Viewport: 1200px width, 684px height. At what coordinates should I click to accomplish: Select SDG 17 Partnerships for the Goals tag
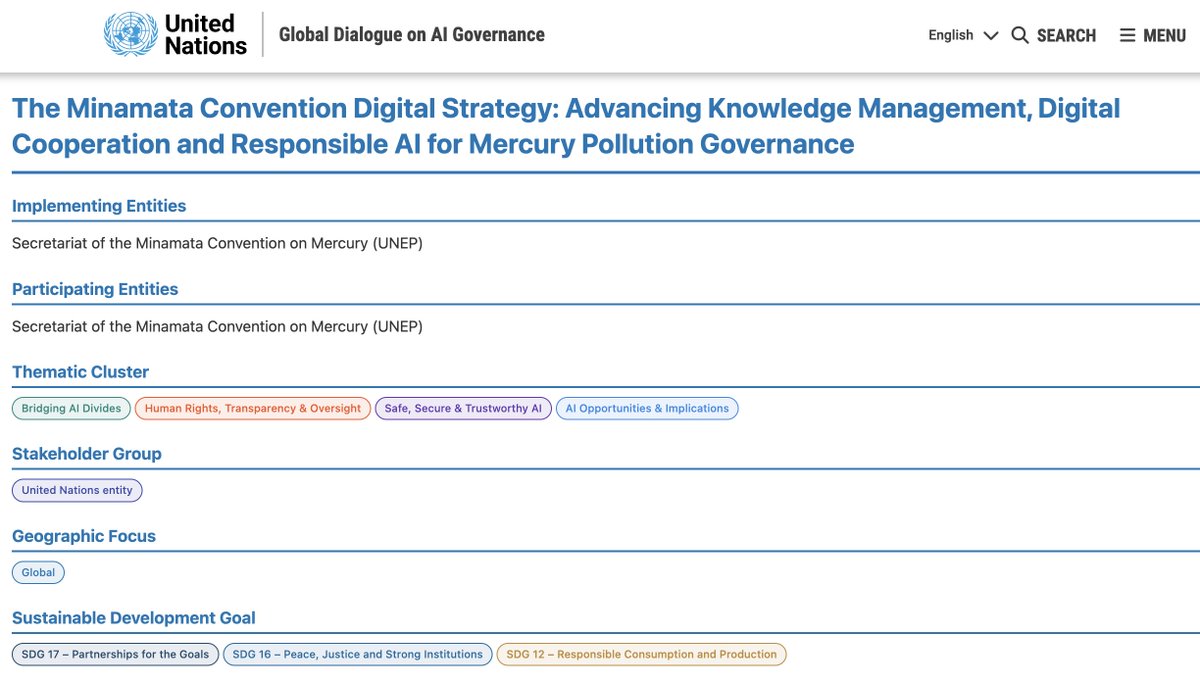coord(115,654)
